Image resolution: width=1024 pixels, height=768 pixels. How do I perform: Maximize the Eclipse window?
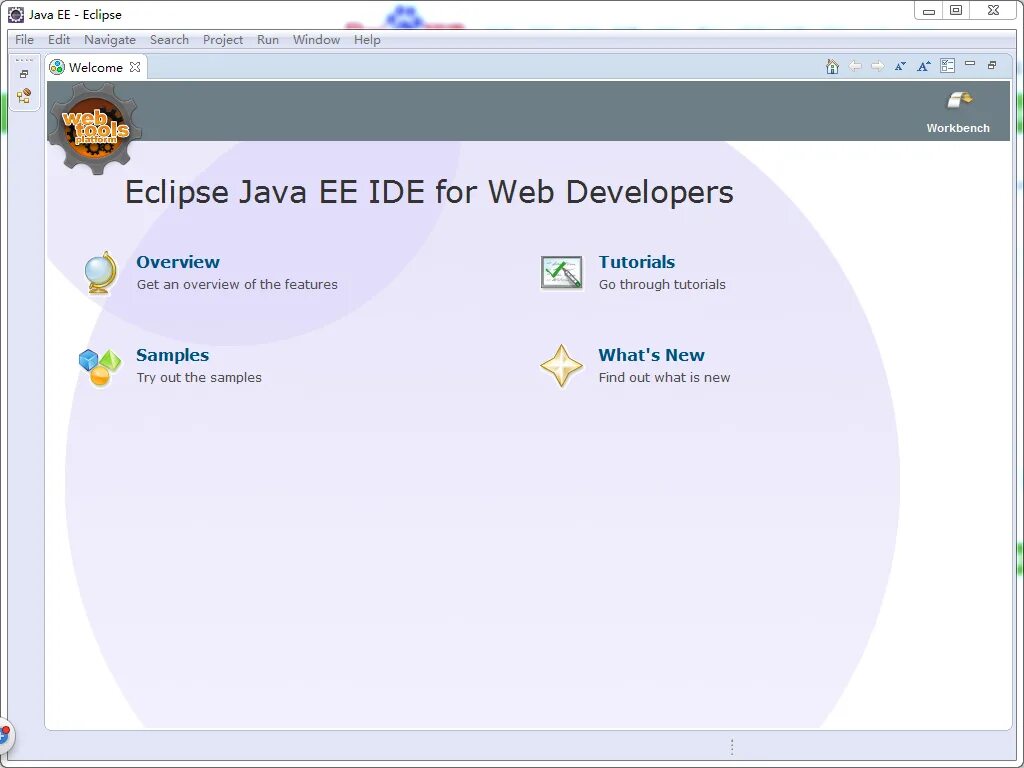point(956,10)
